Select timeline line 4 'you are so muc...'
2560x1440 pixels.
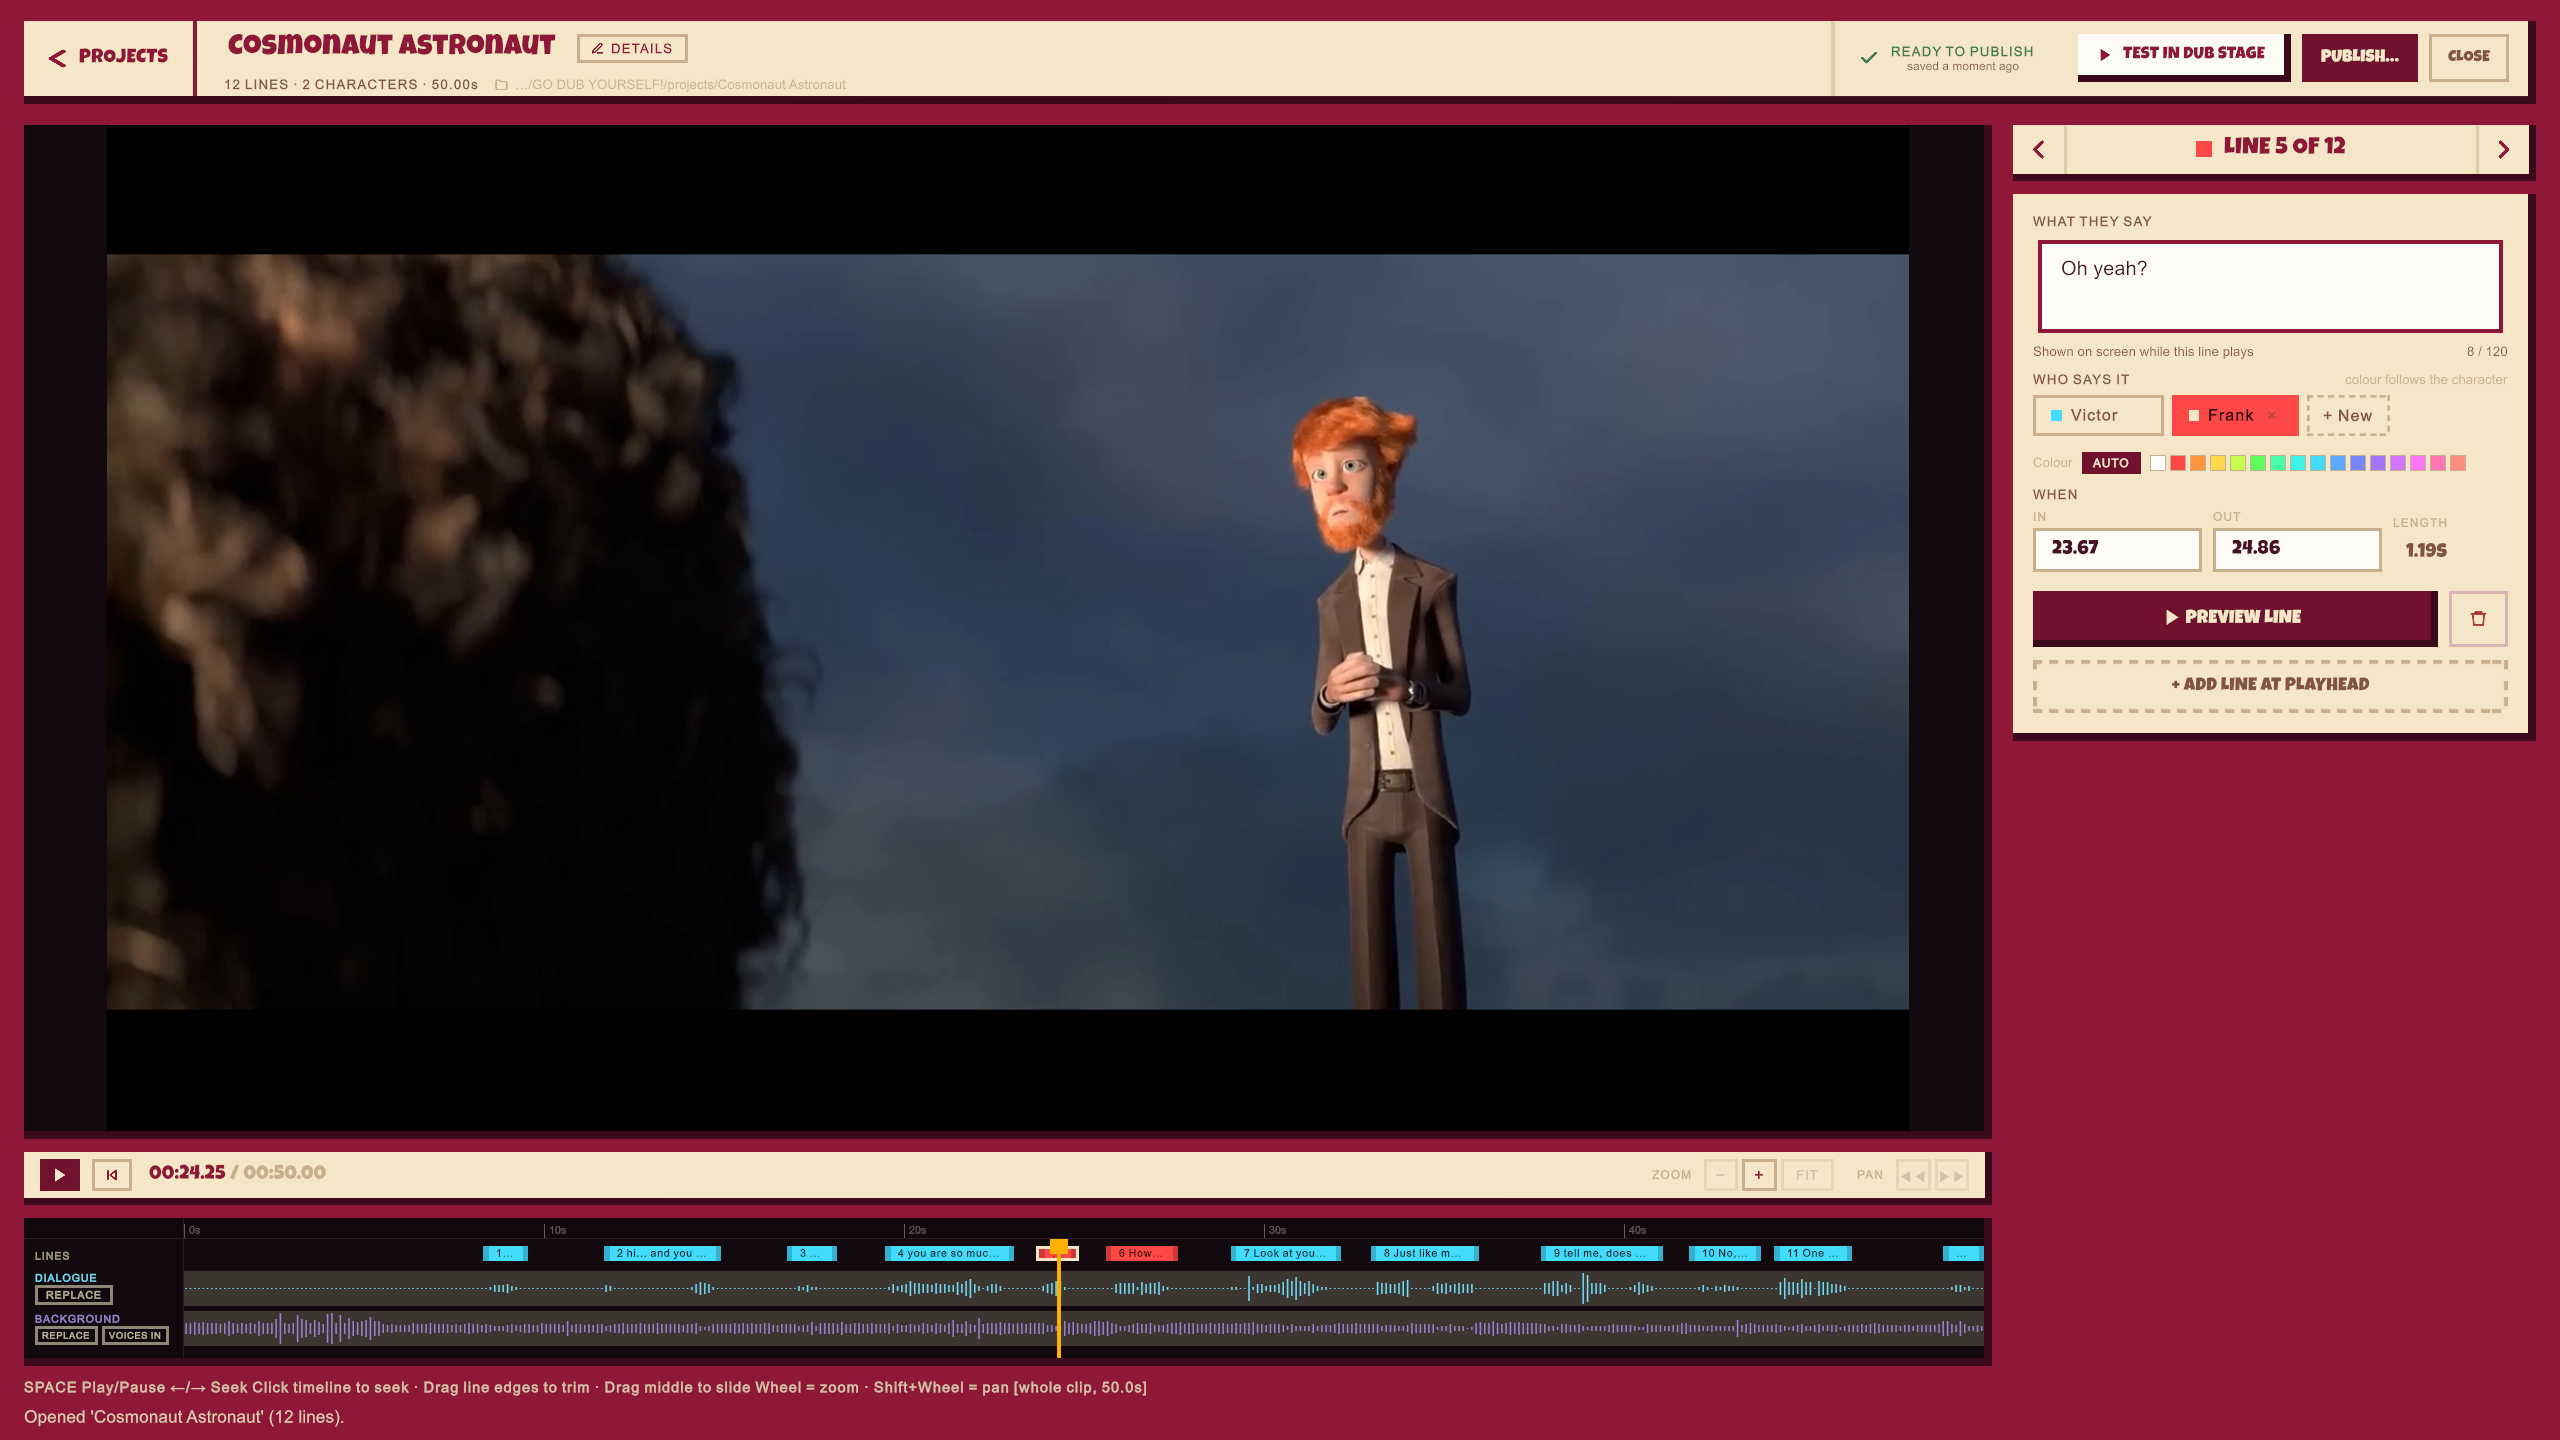pos(948,1254)
